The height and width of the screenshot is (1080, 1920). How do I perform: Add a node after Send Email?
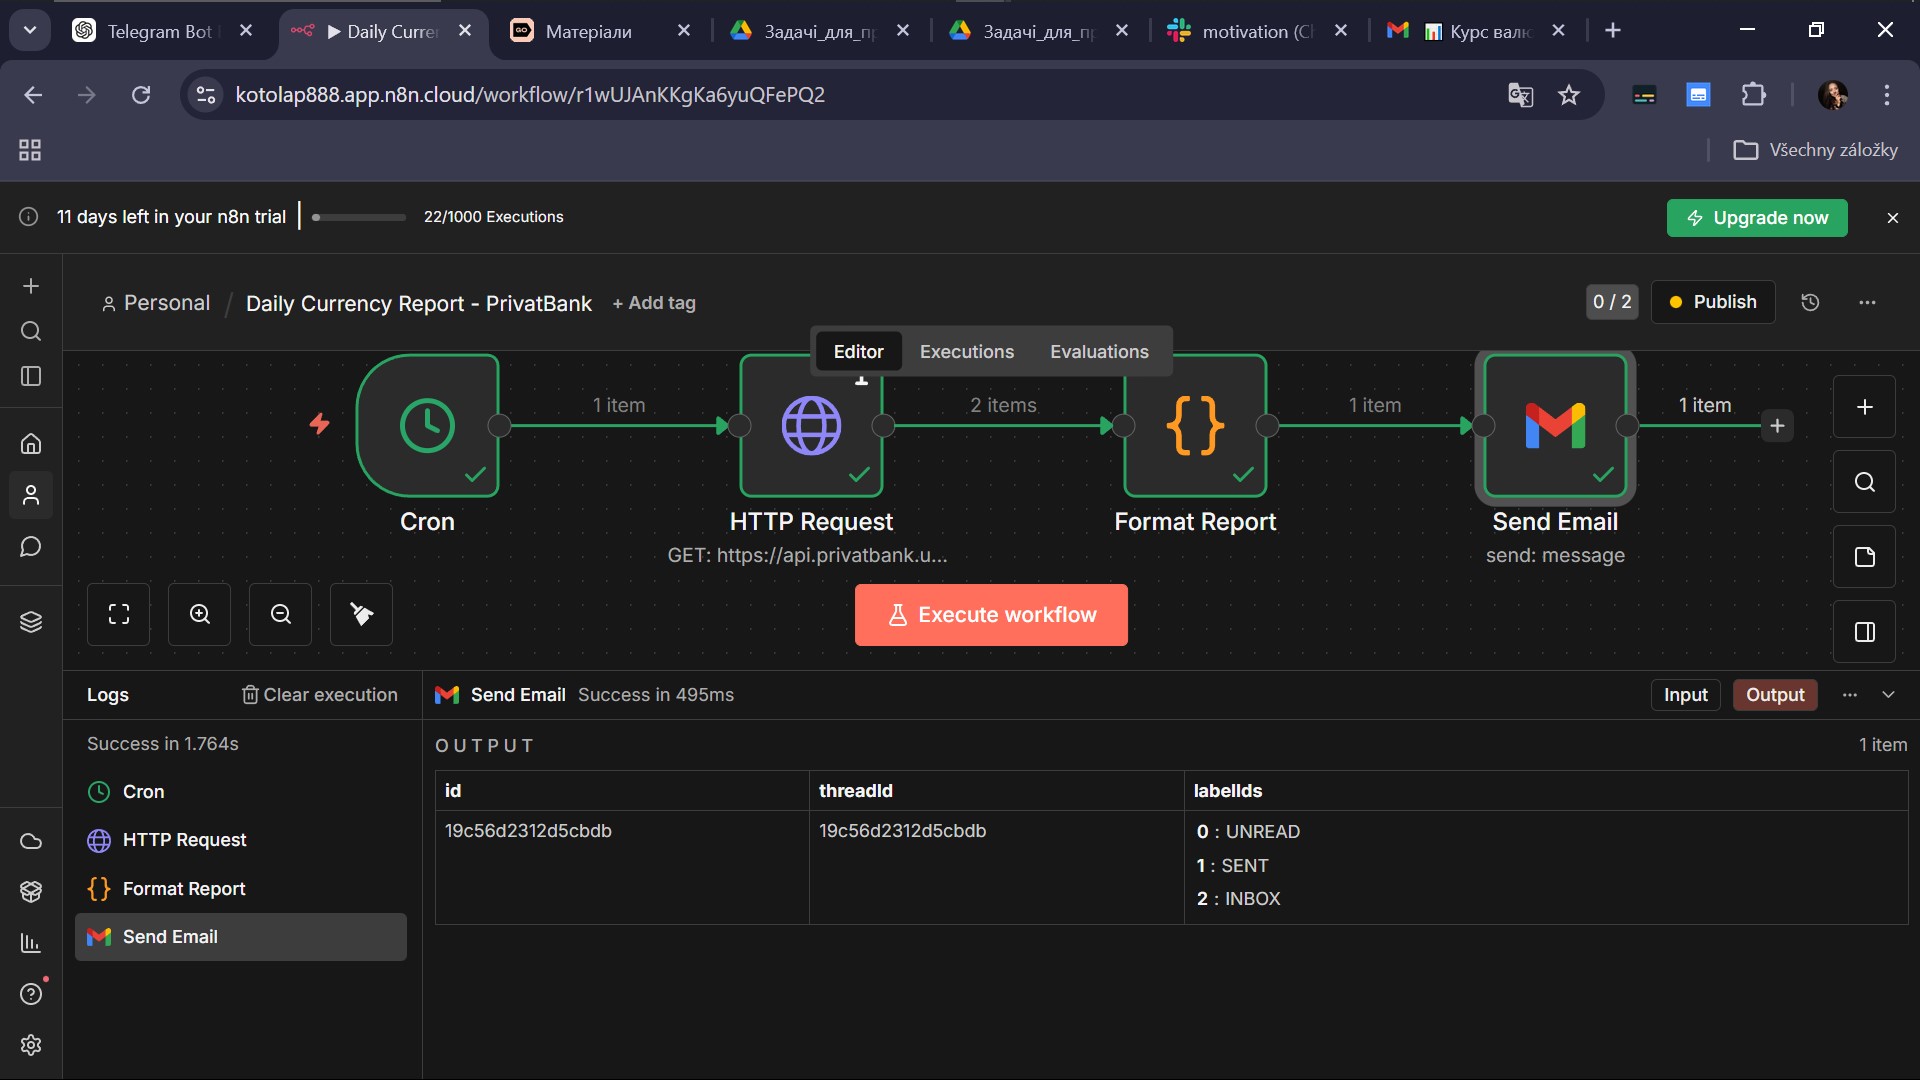click(1777, 426)
